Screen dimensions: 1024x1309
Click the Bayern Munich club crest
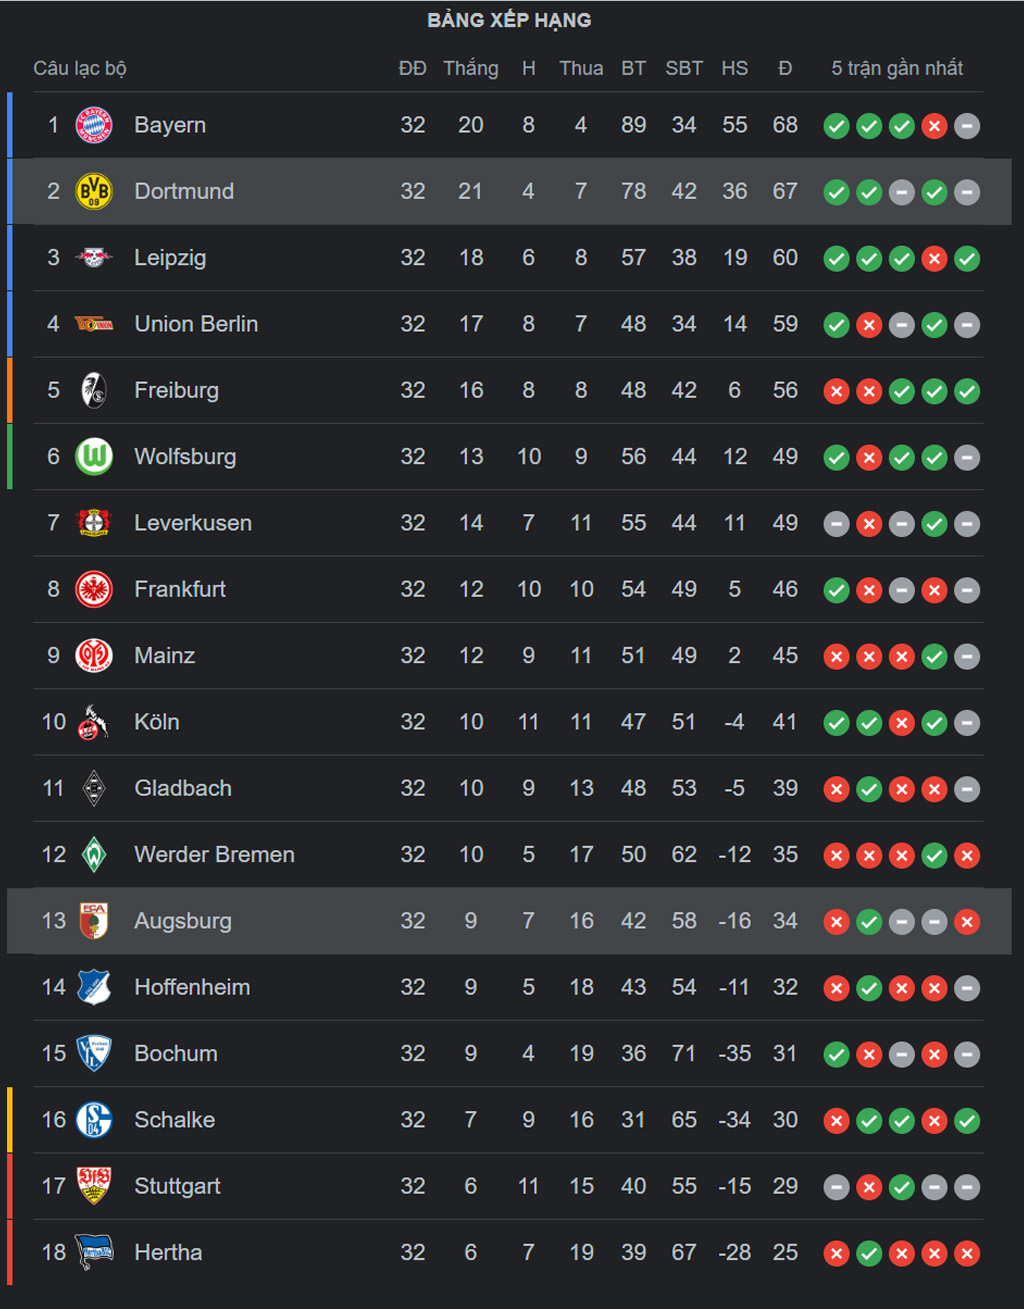point(94,125)
